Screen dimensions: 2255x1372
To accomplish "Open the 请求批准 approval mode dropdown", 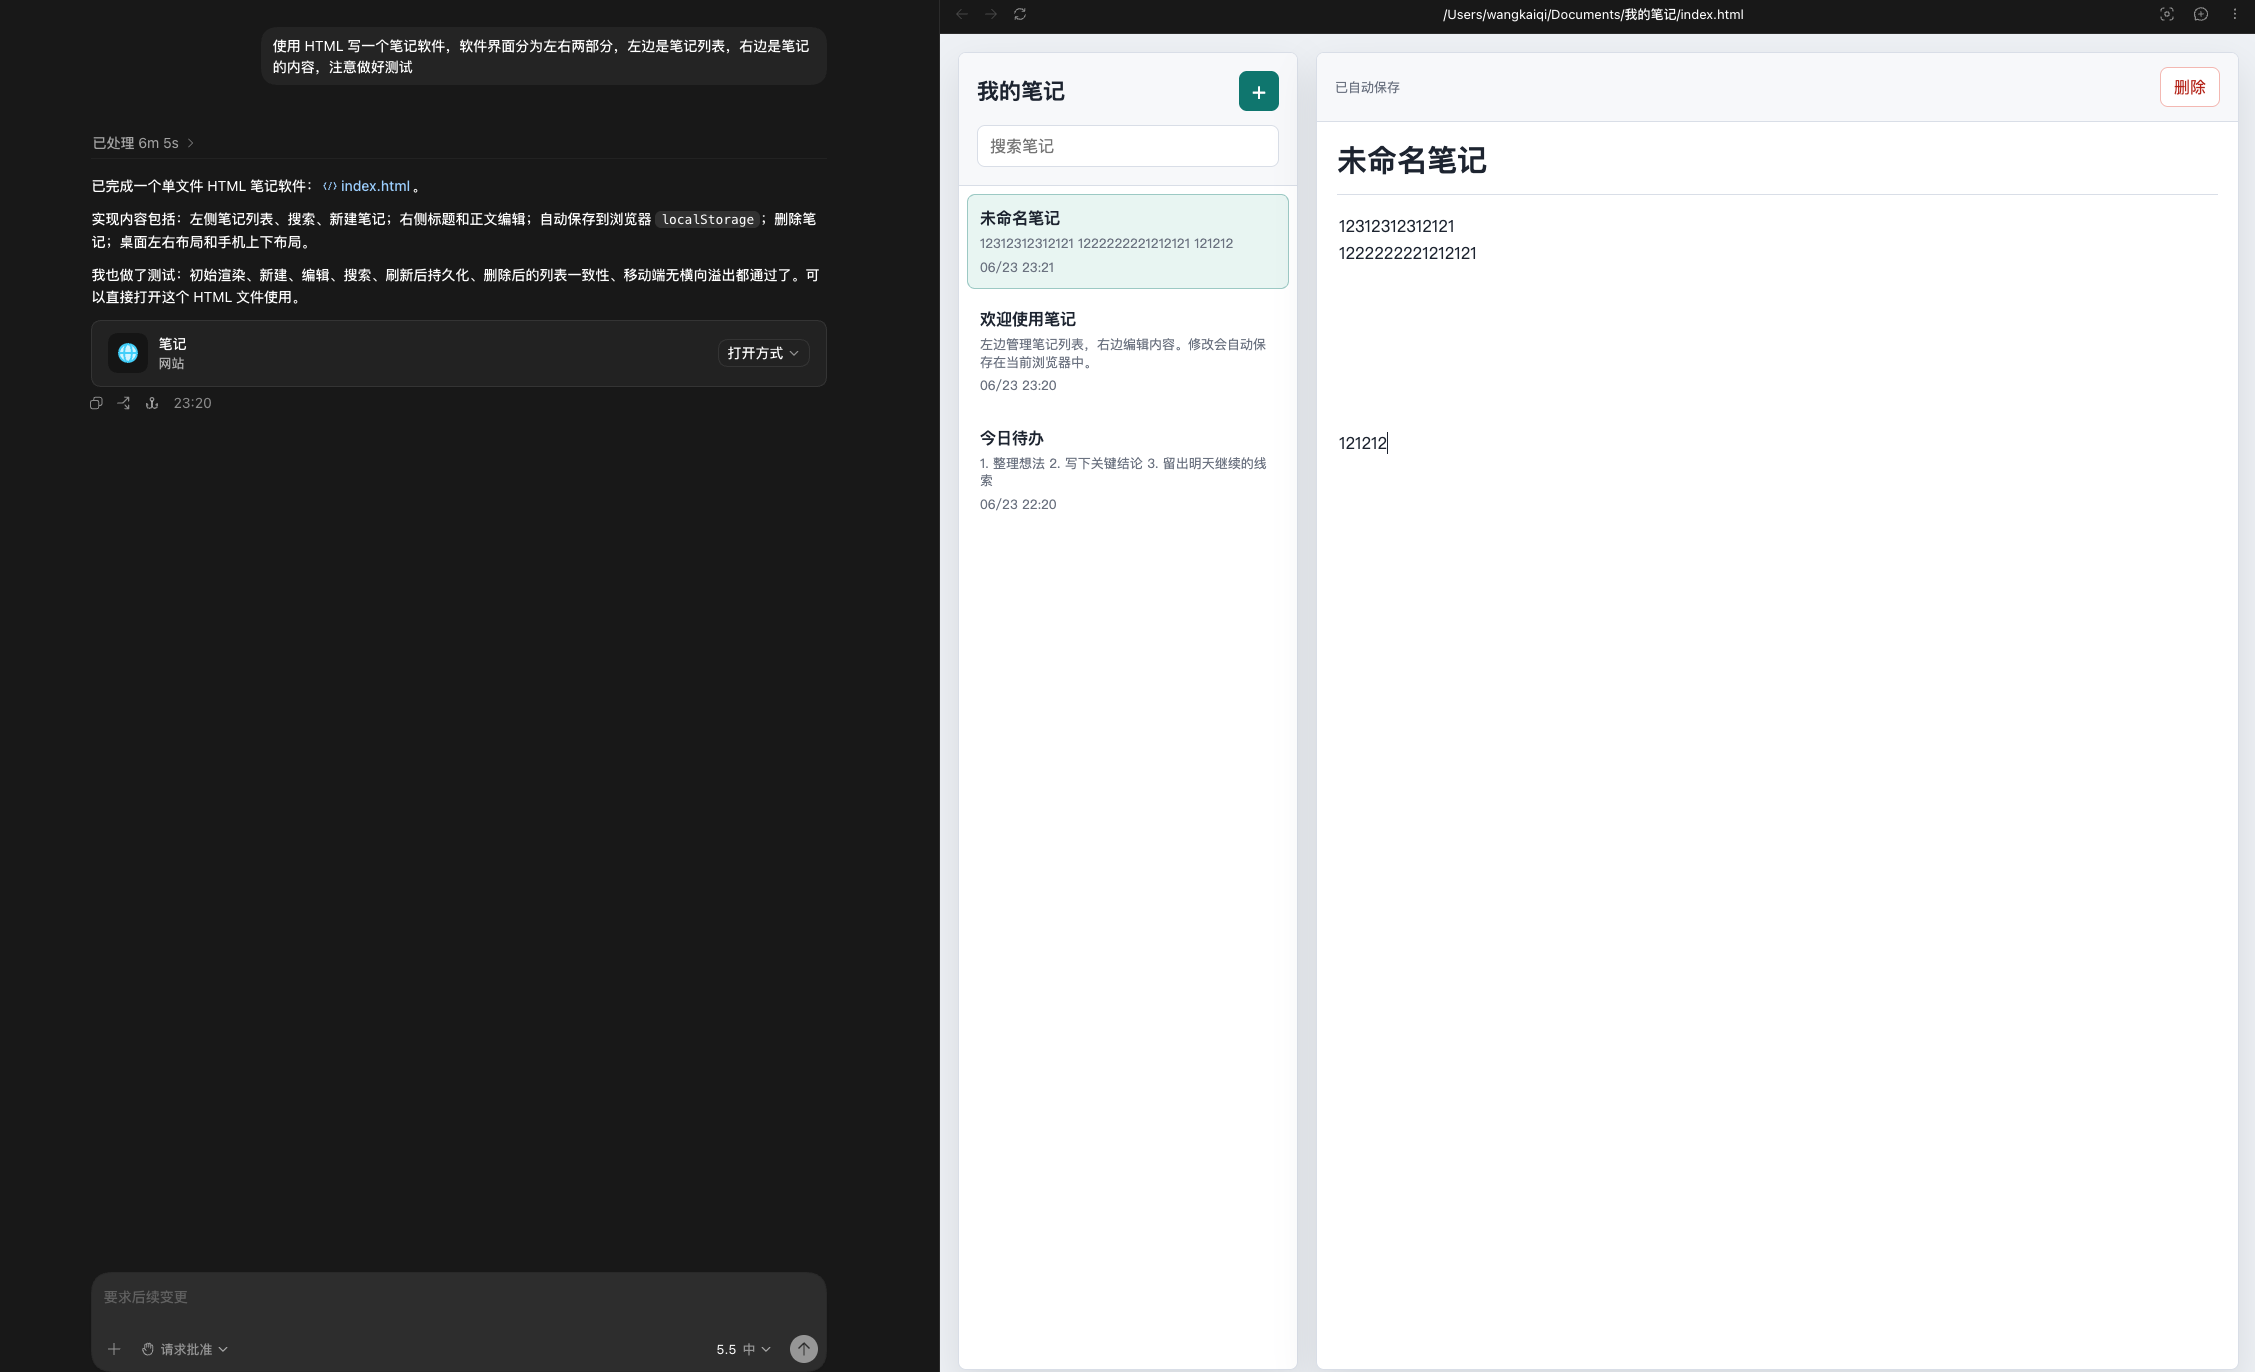I will [x=185, y=1349].
